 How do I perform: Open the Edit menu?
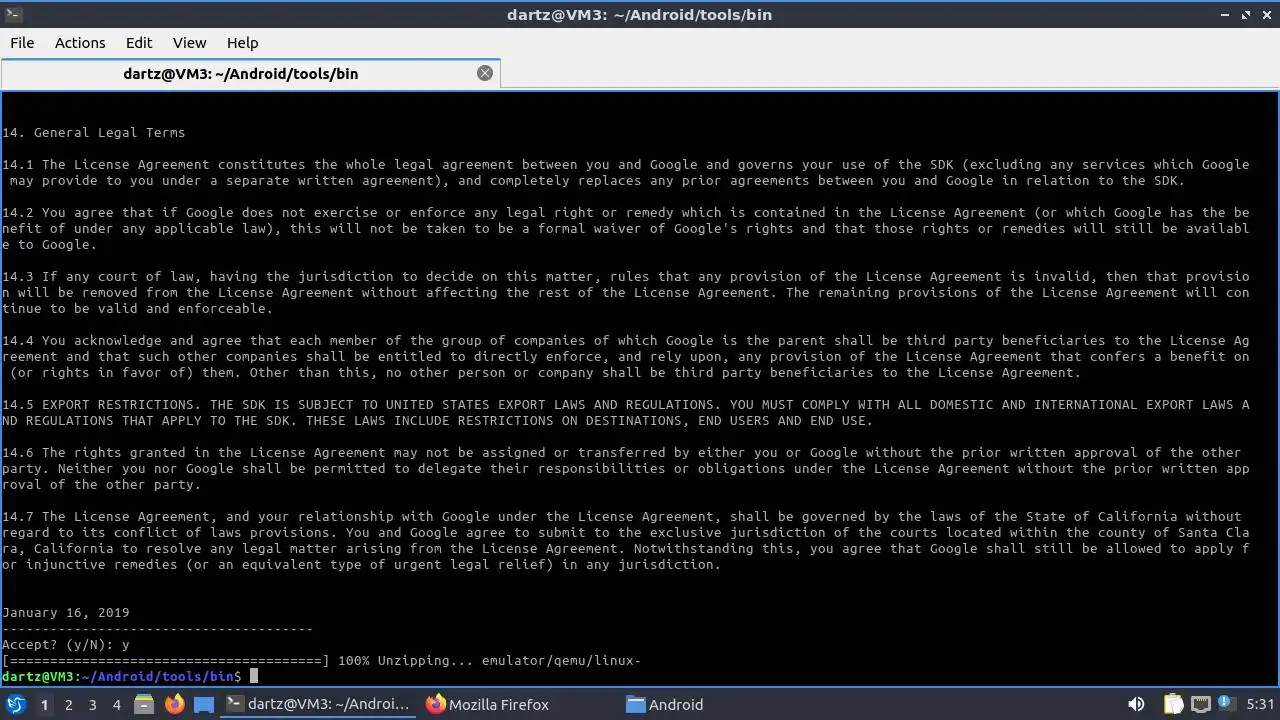[139, 42]
